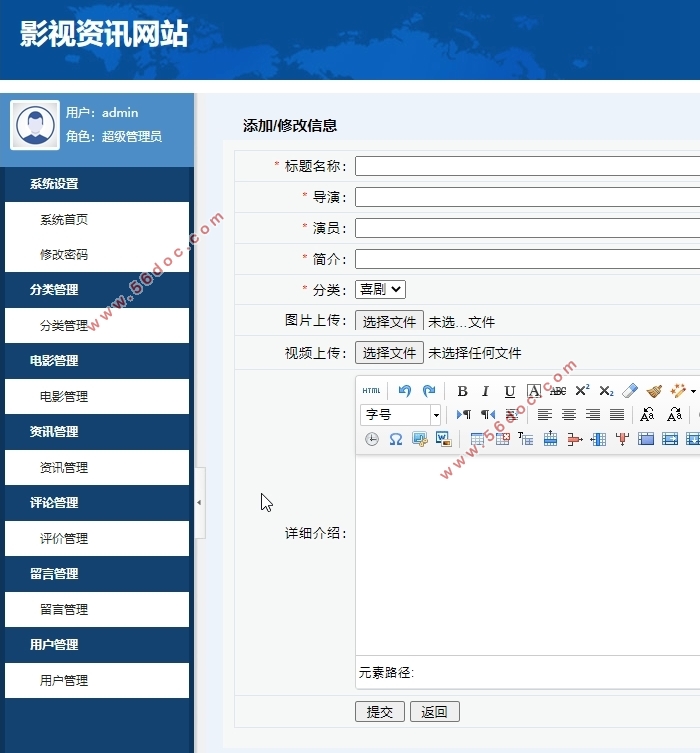This screenshot has width=700, height=753.
Task: Choose a file for 图片上传
Action: 389,321
